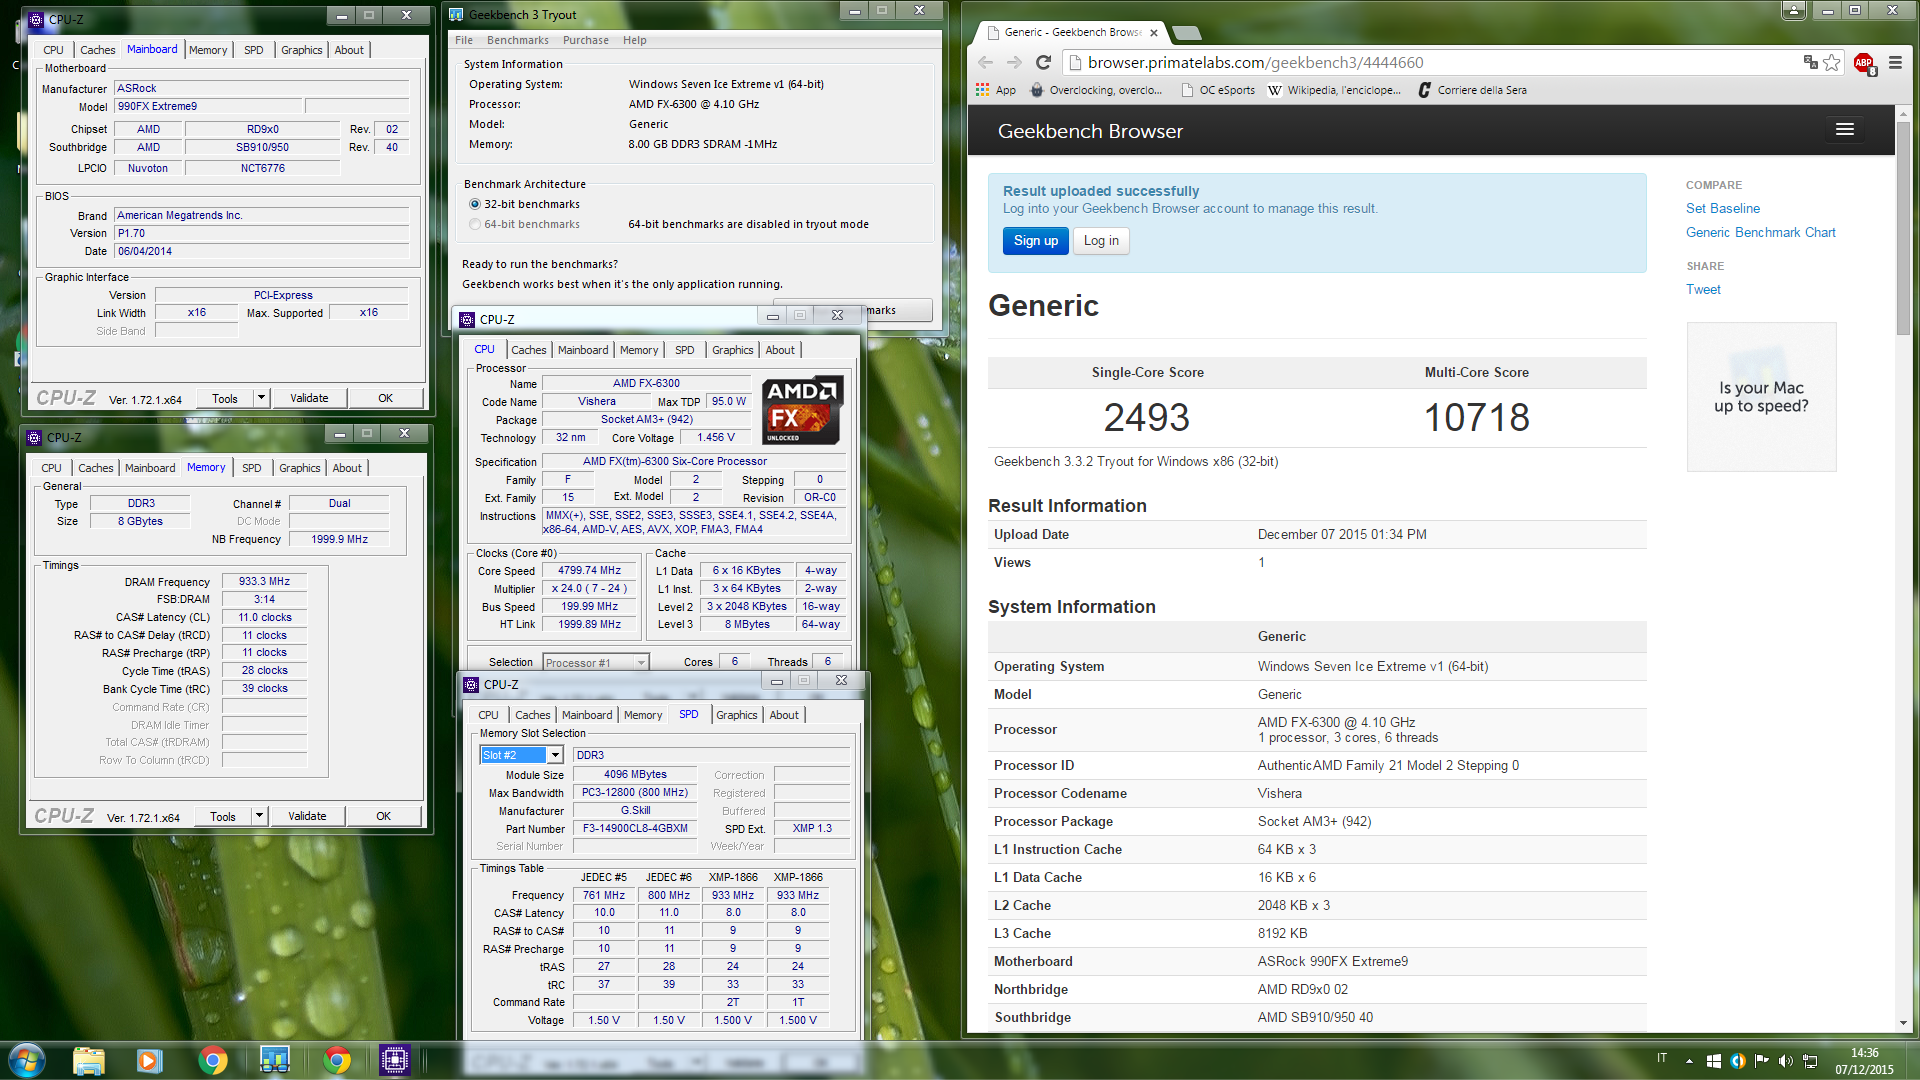Open the translate page icon in address bar
Screen dimensions: 1920x1080
pos(1810,62)
